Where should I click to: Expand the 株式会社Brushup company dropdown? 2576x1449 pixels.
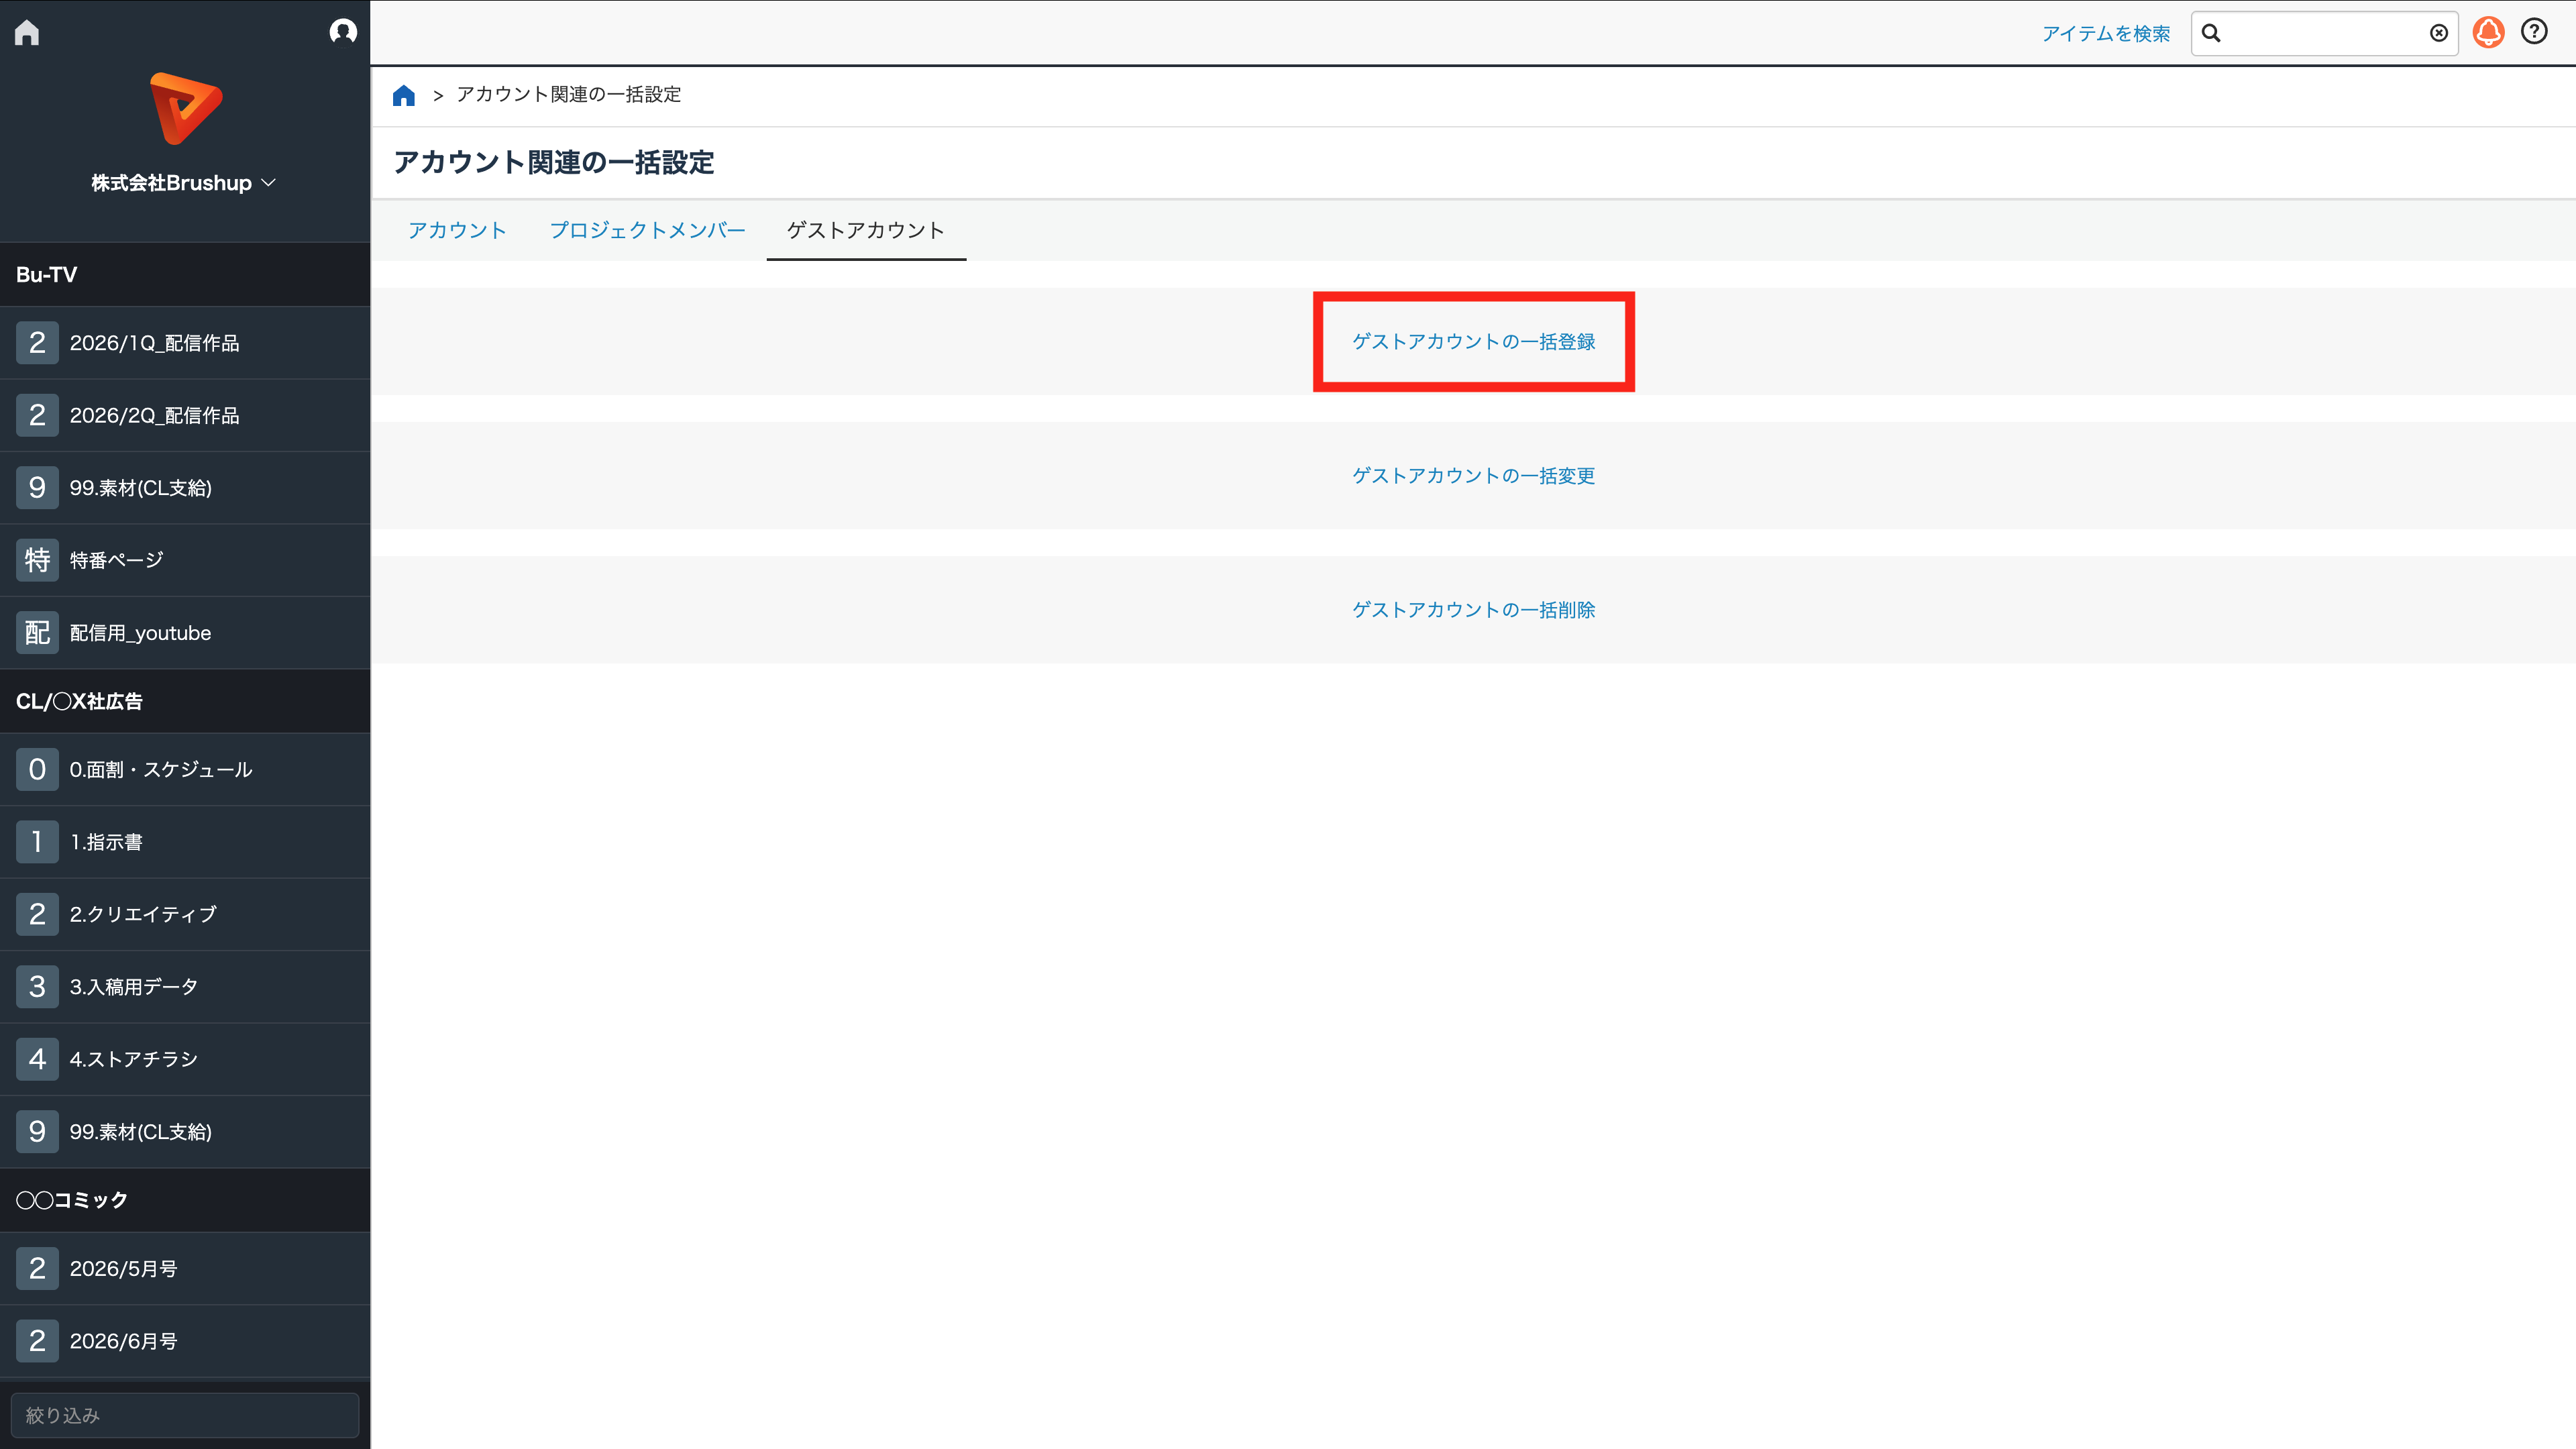click(x=184, y=183)
